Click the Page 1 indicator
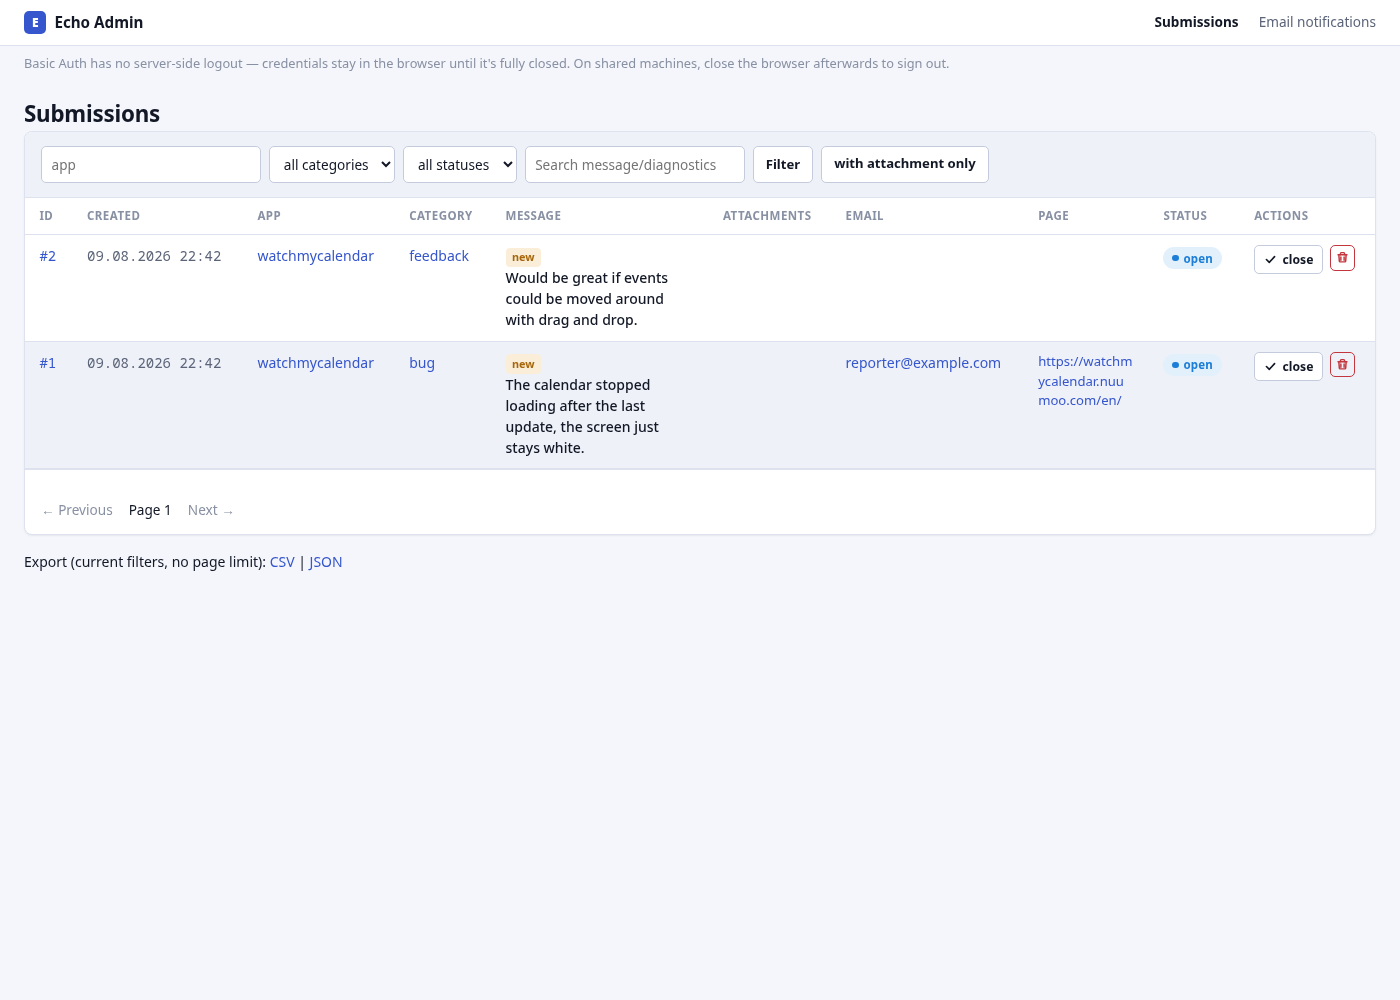1400x1000 pixels. (x=150, y=510)
